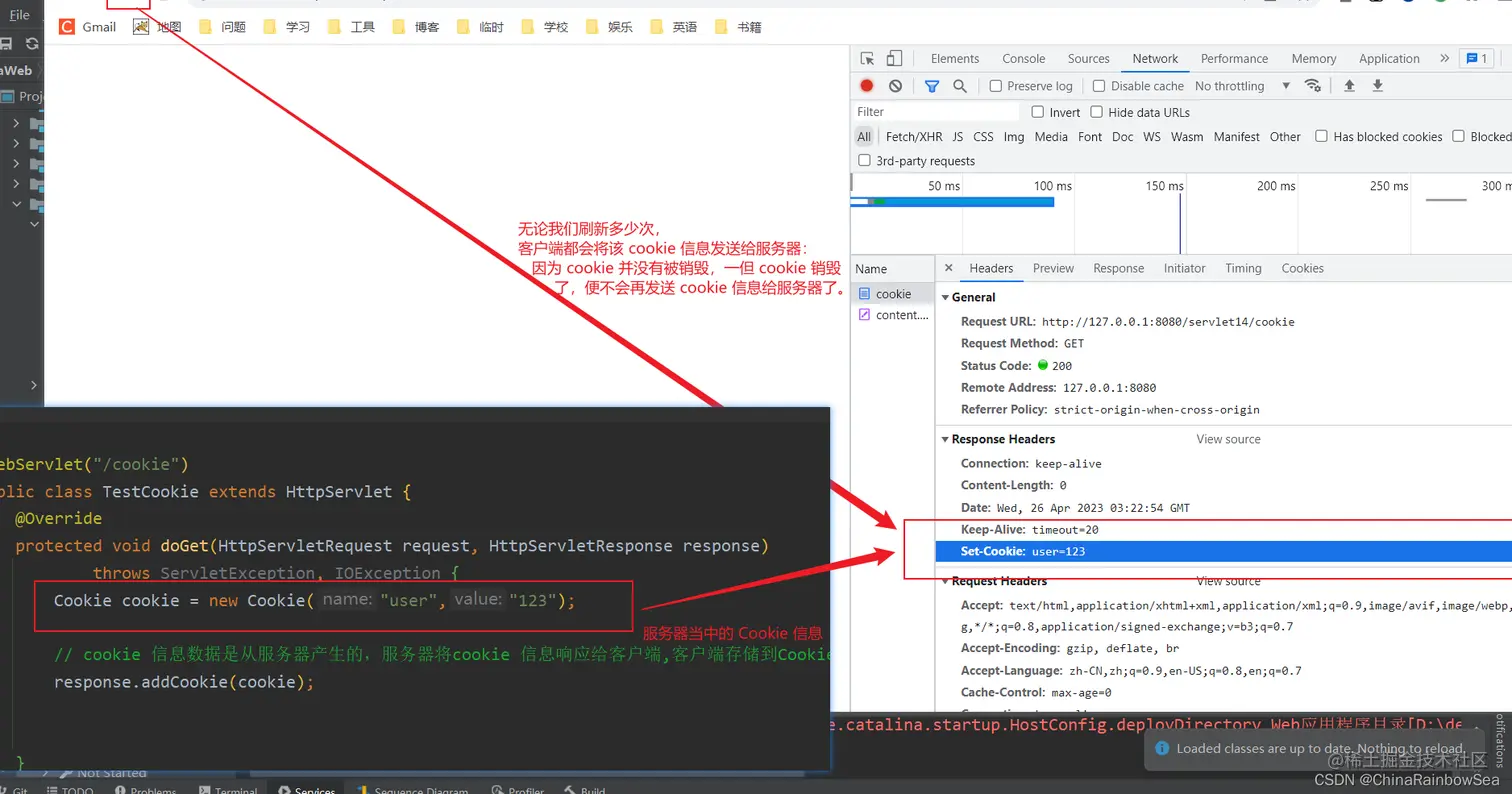1512x794 pixels.
Task: Switch to the Memory tab
Action: point(1314,59)
